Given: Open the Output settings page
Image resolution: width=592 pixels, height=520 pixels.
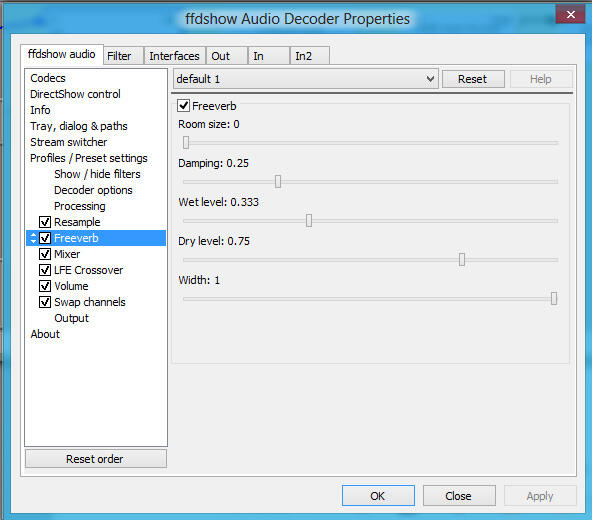Looking at the screenshot, I should click(72, 318).
